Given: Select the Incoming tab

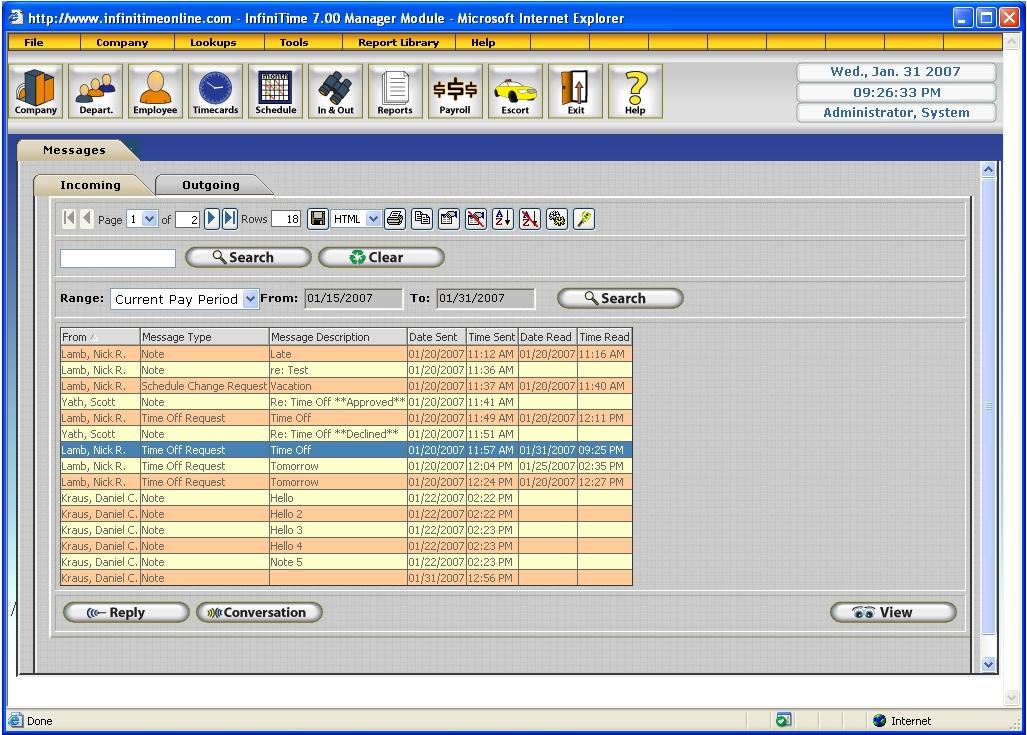Looking at the screenshot, I should click(x=90, y=185).
